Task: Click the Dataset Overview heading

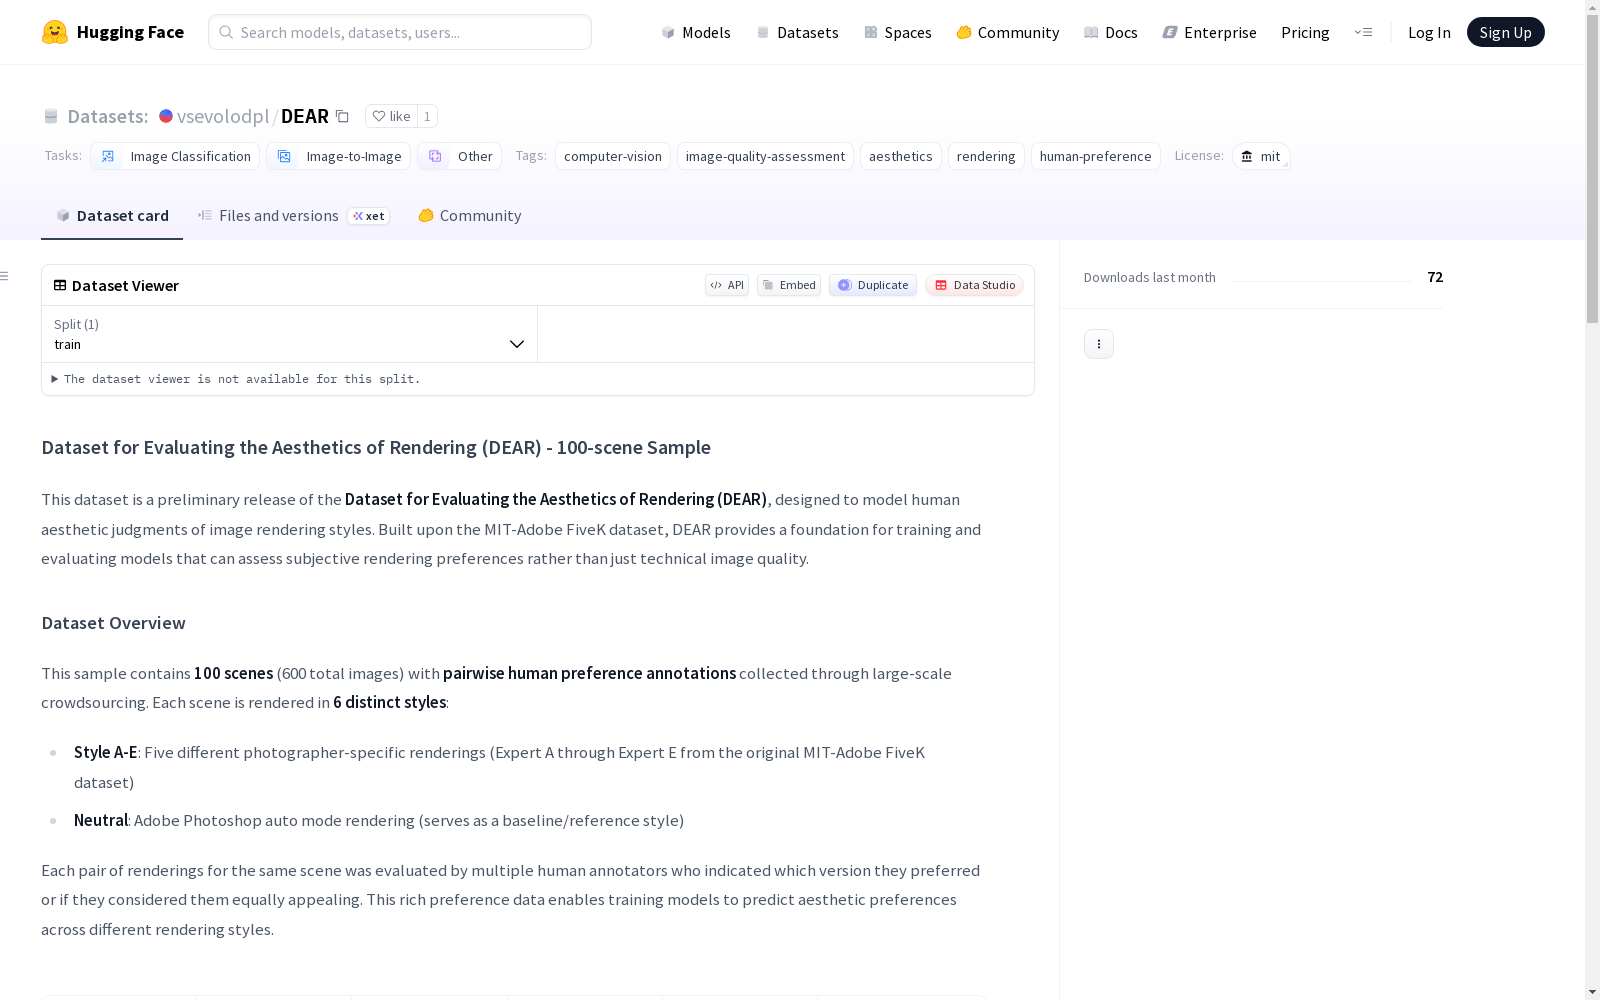Action: click(113, 623)
